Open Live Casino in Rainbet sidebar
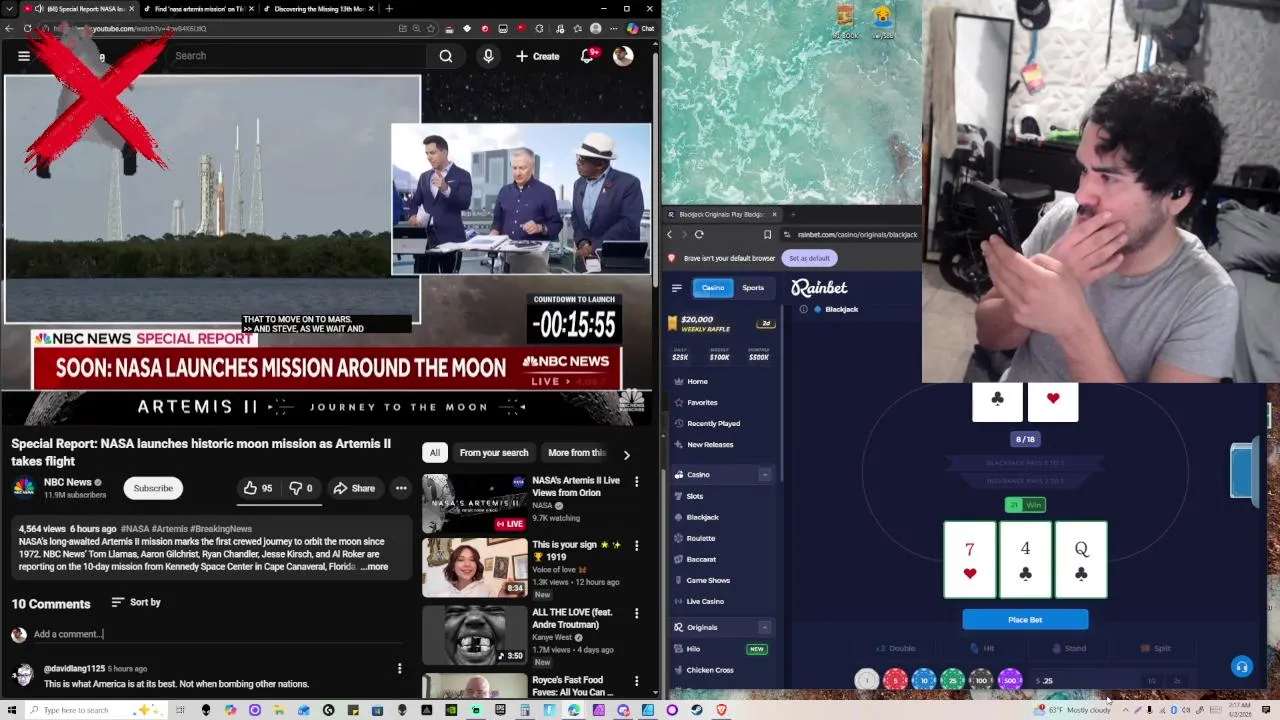 point(704,601)
